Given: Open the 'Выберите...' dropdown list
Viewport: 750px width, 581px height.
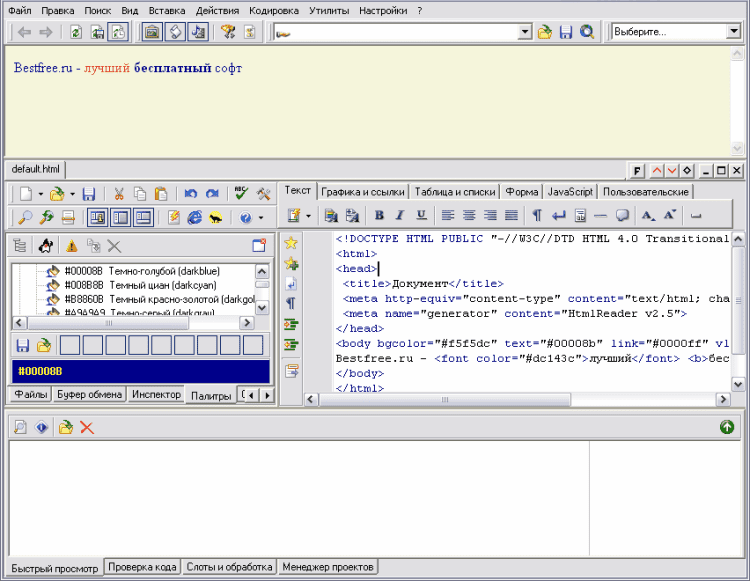Looking at the screenshot, I should click(x=733, y=32).
